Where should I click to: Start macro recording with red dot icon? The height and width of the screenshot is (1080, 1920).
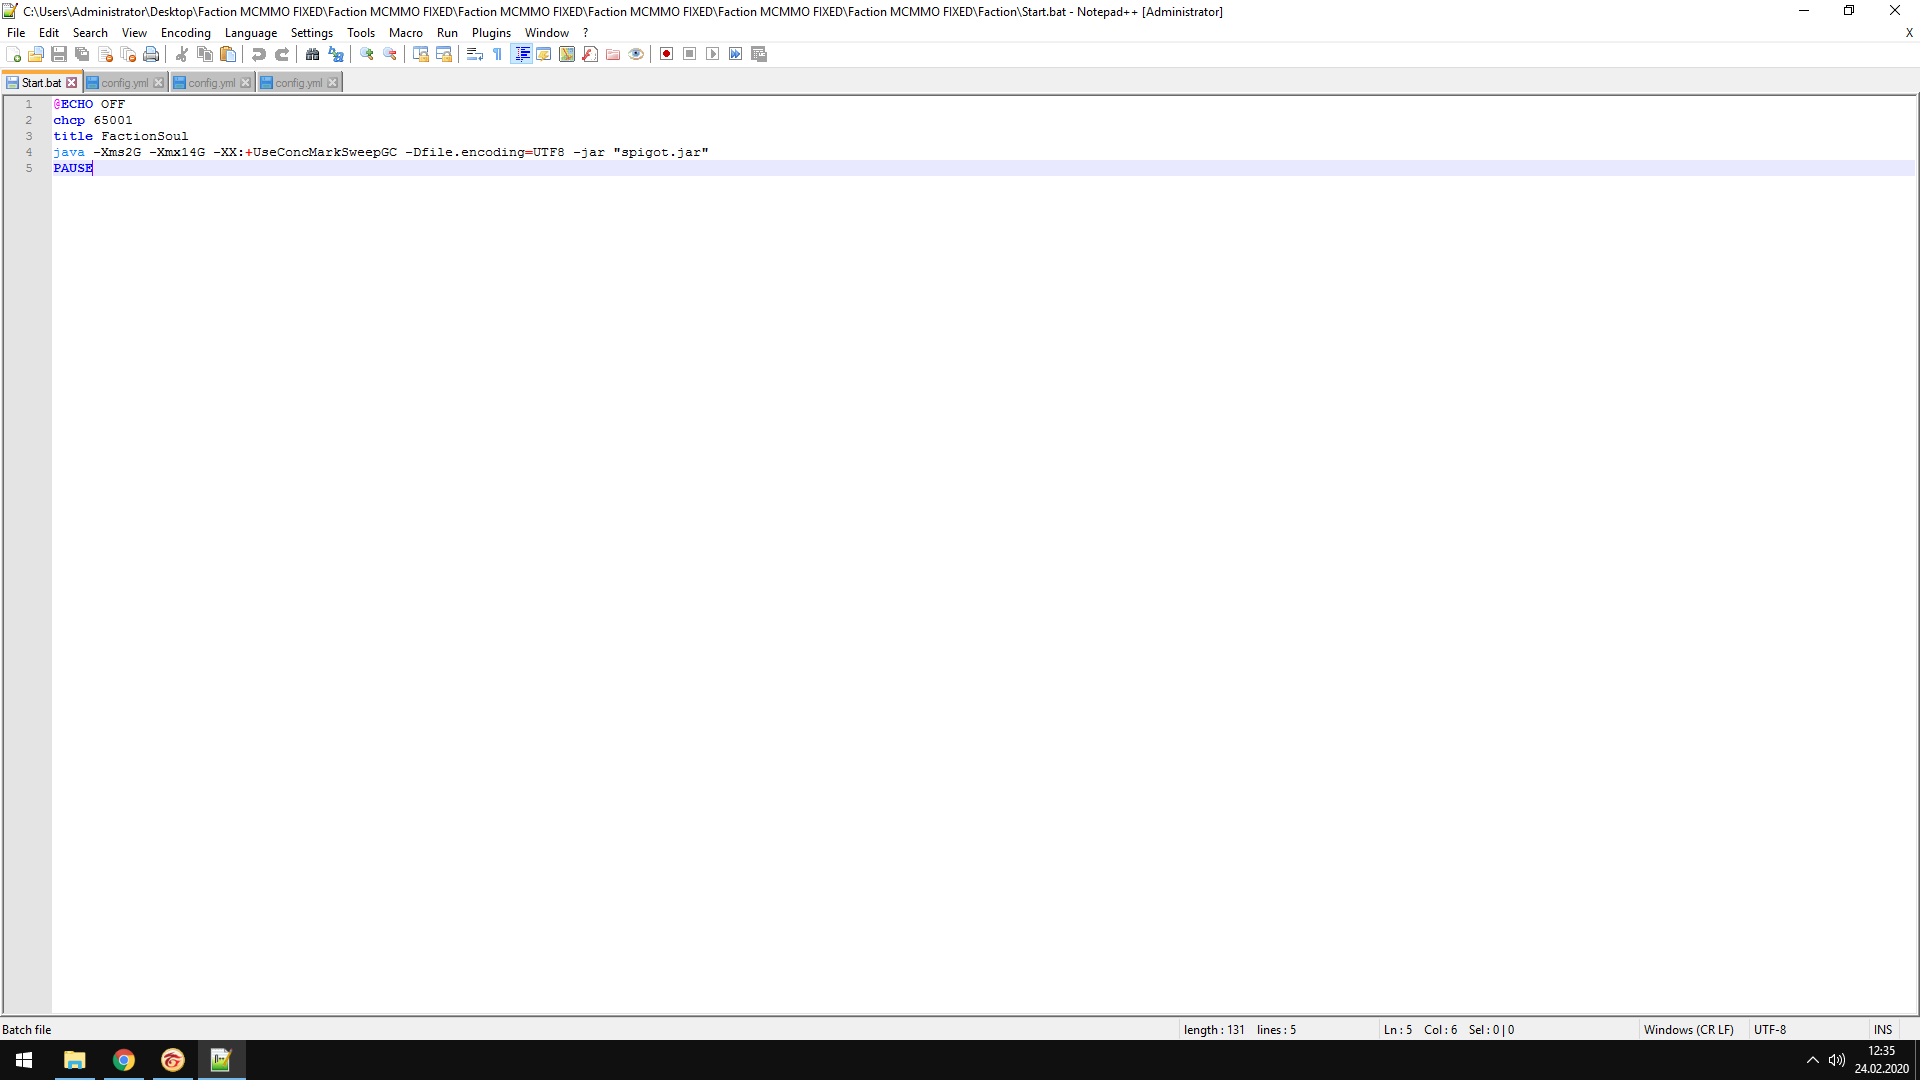point(666,54)
